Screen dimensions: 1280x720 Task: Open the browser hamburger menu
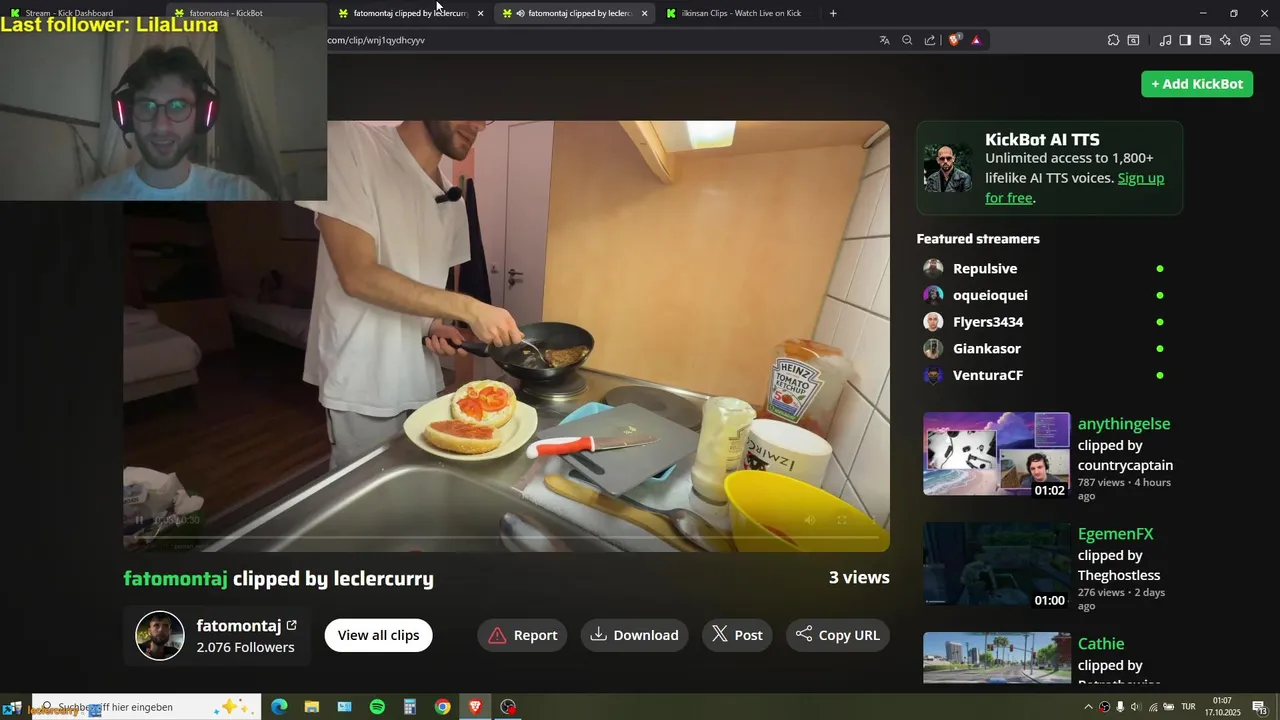click(1265, 40)
